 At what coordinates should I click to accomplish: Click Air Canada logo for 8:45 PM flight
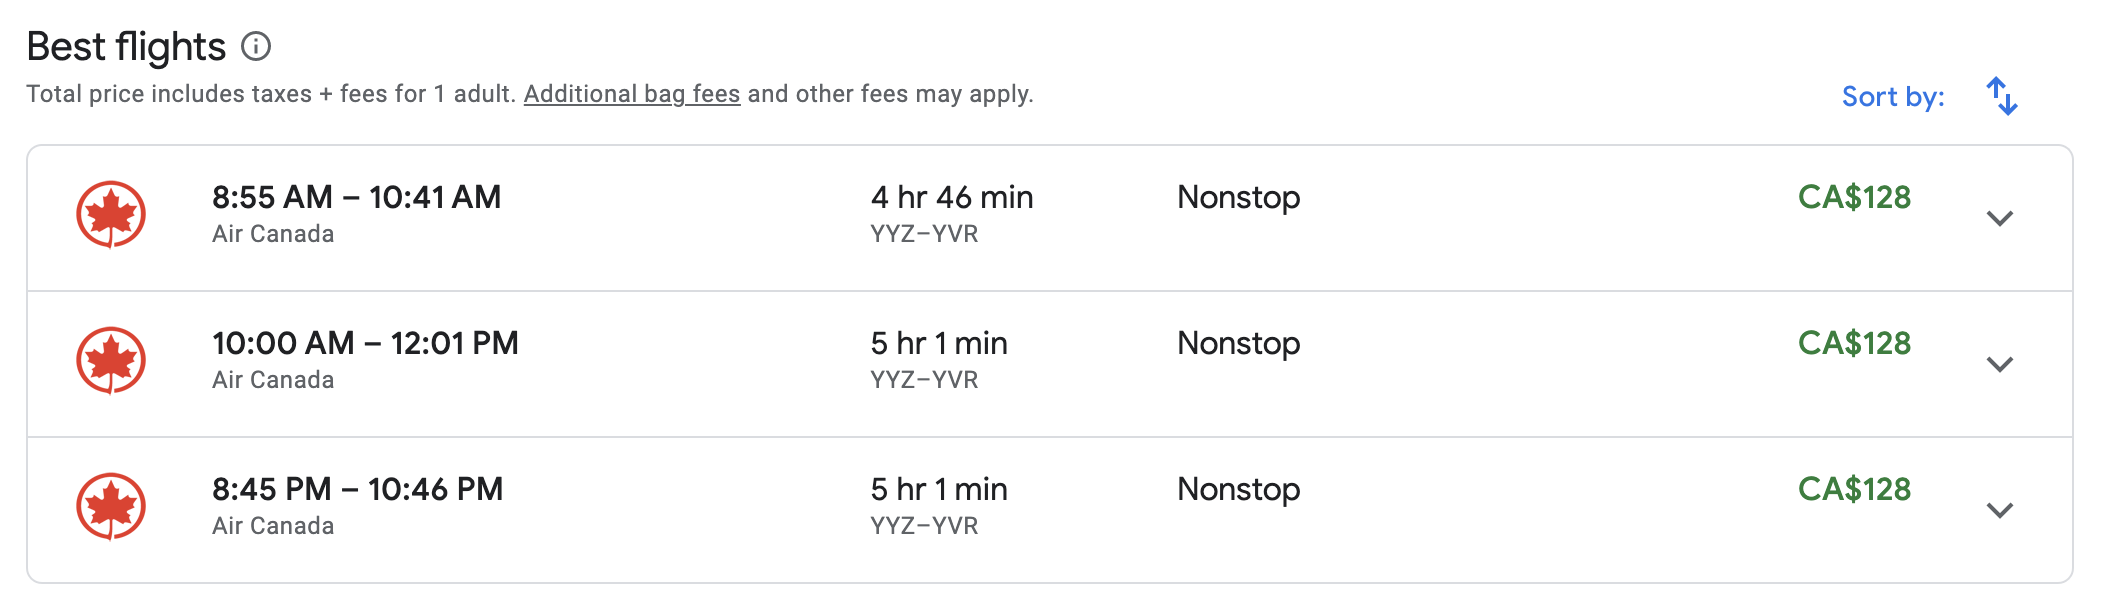click(111, 506)
